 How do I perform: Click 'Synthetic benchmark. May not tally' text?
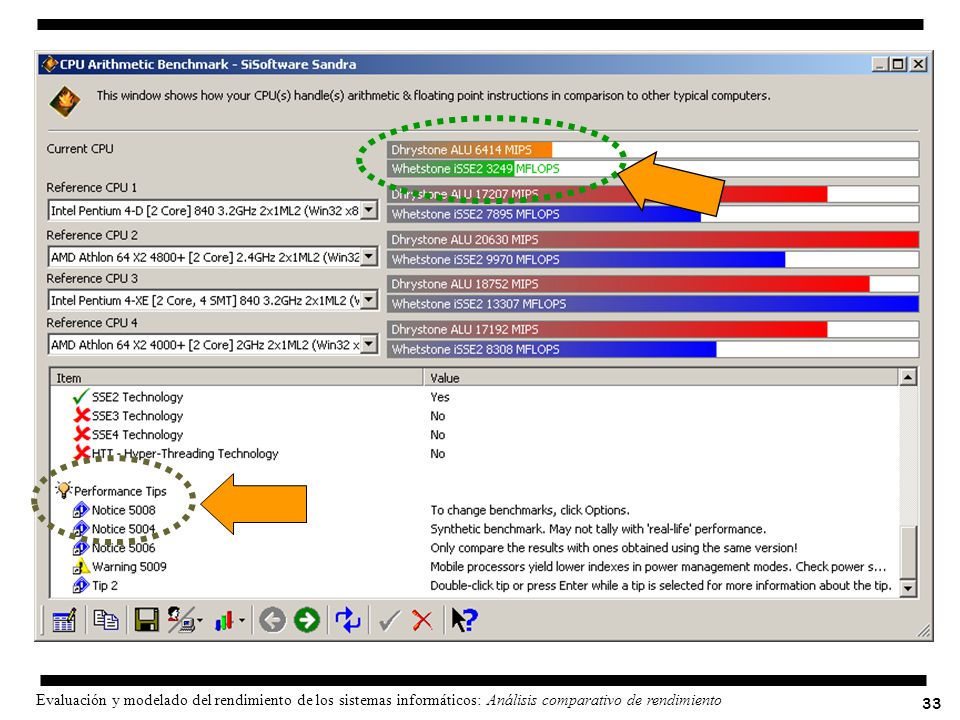(x=598, y=529)
